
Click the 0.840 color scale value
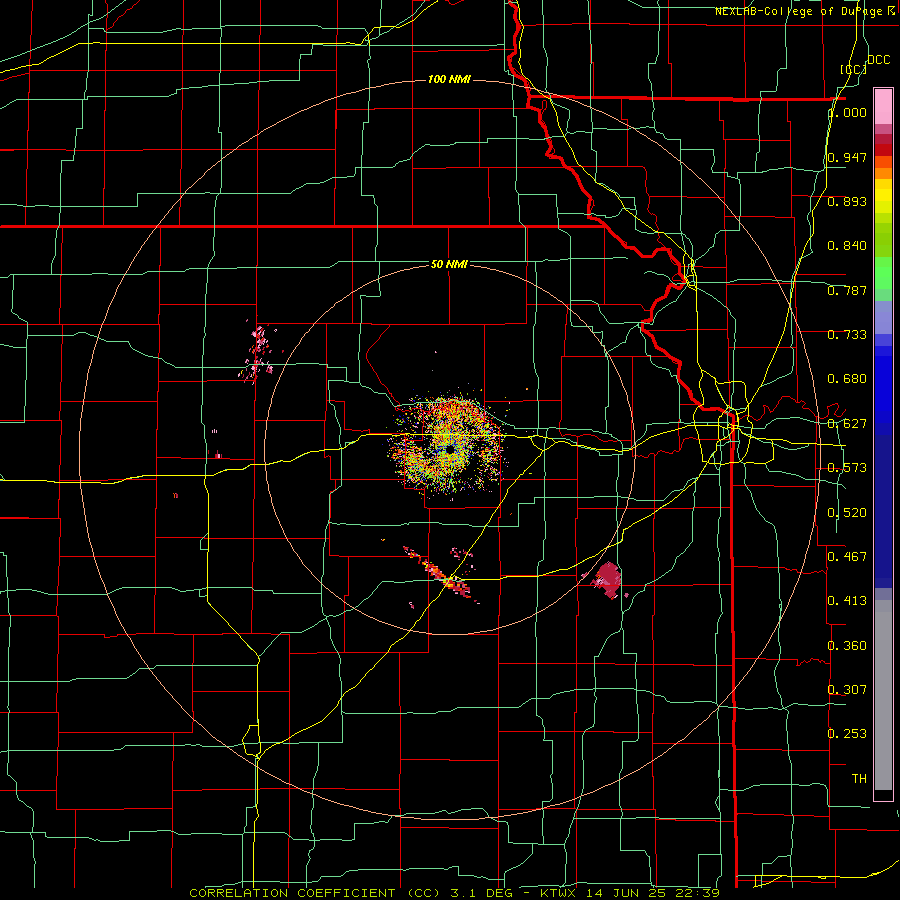[847, 246]
